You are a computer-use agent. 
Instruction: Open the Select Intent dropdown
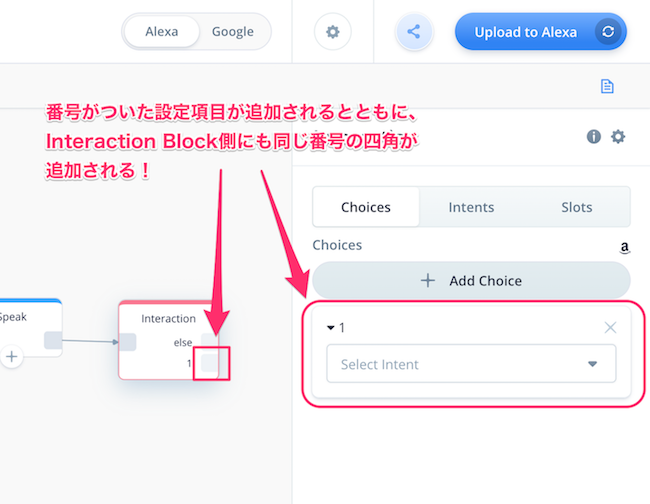471,364
